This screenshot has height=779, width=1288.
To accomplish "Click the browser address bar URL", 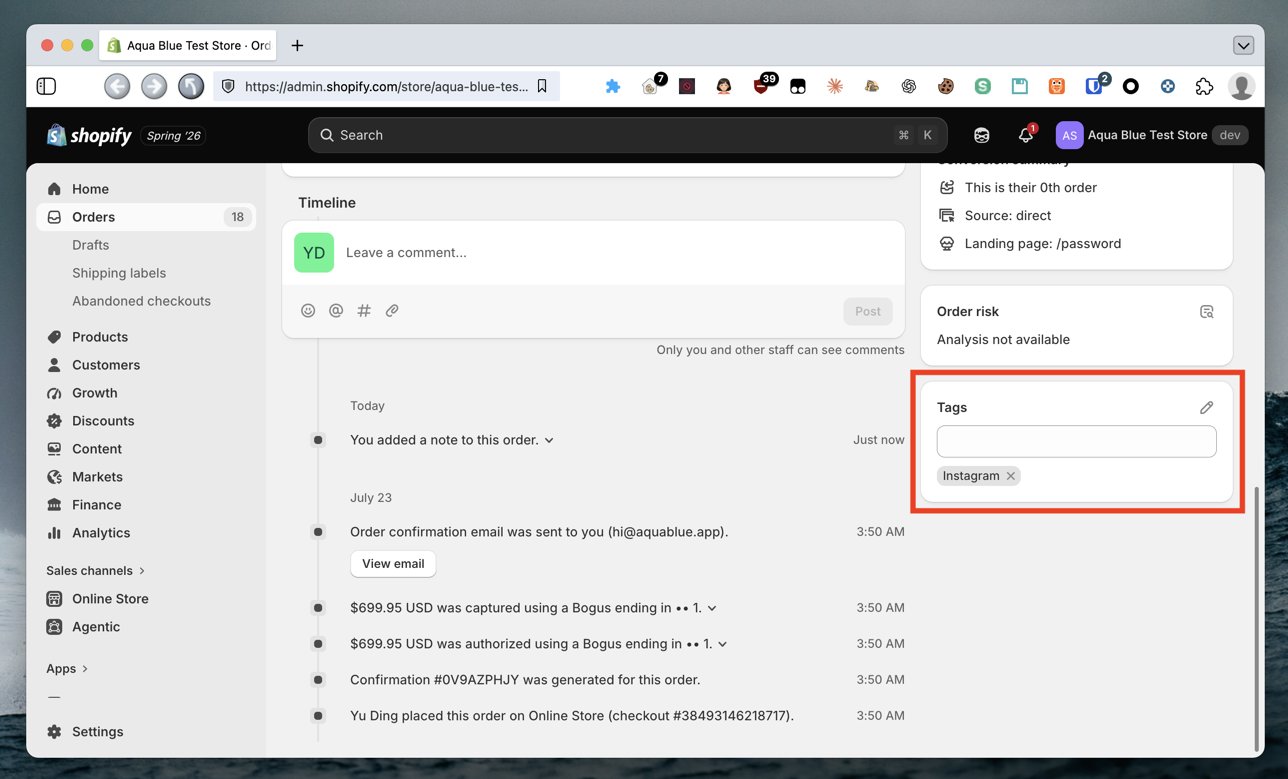I will click(x=386, y=86).
